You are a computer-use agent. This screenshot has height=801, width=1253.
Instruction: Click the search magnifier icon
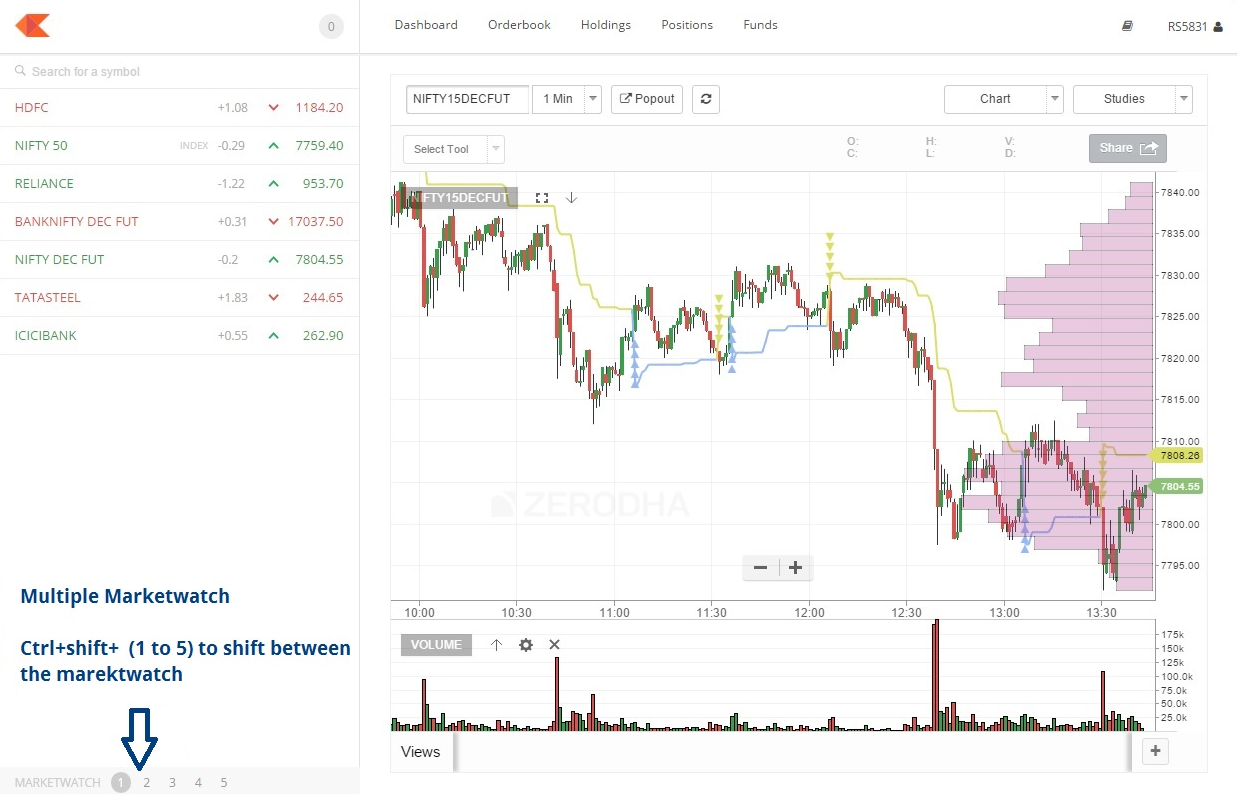point(20,71)
